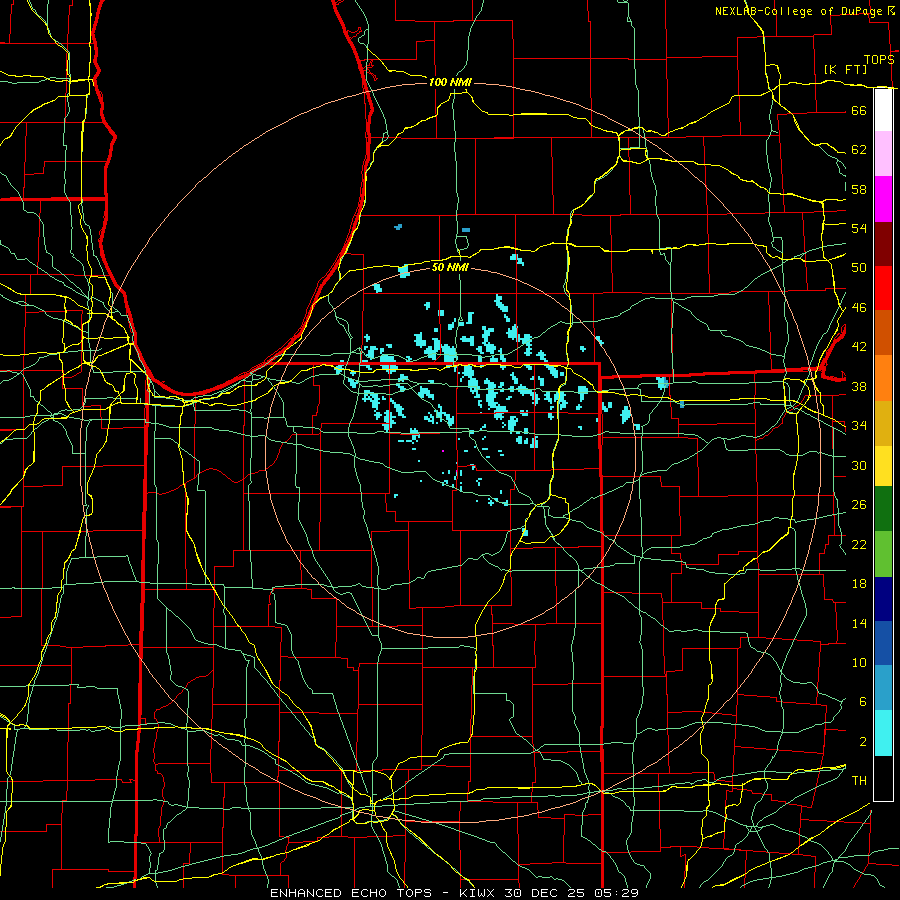Click the medium blue swatch beside 10
Image resolution: width=900 pixels, height=900 pixels.
click(x=883, y=643)
